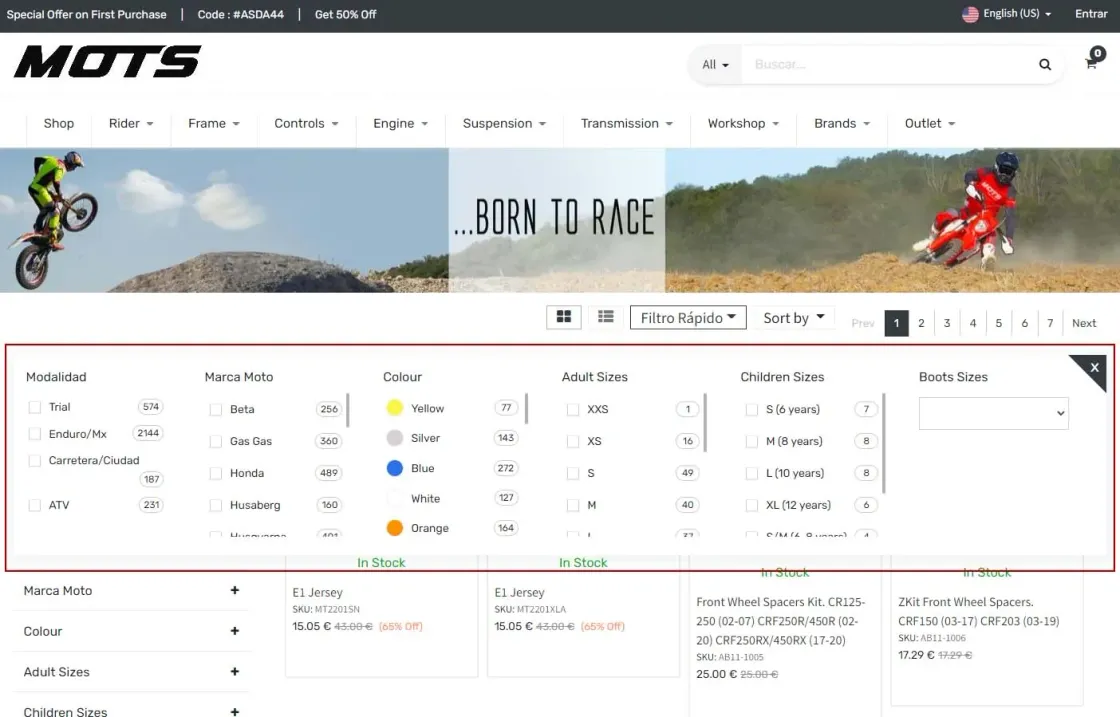Click the Buscar search input field

(x=886, y=64)
